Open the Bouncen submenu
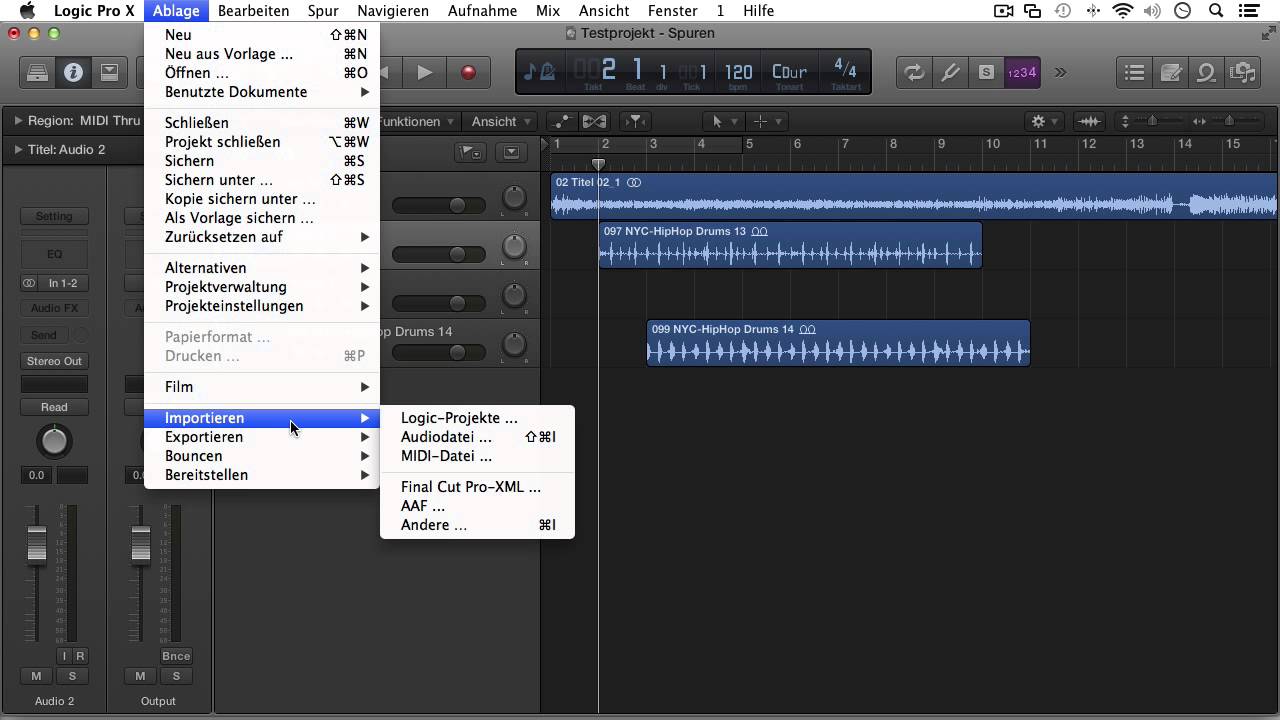Viewport: 1280px width, 720px height. pyautogui.click(x=262, y=456)
